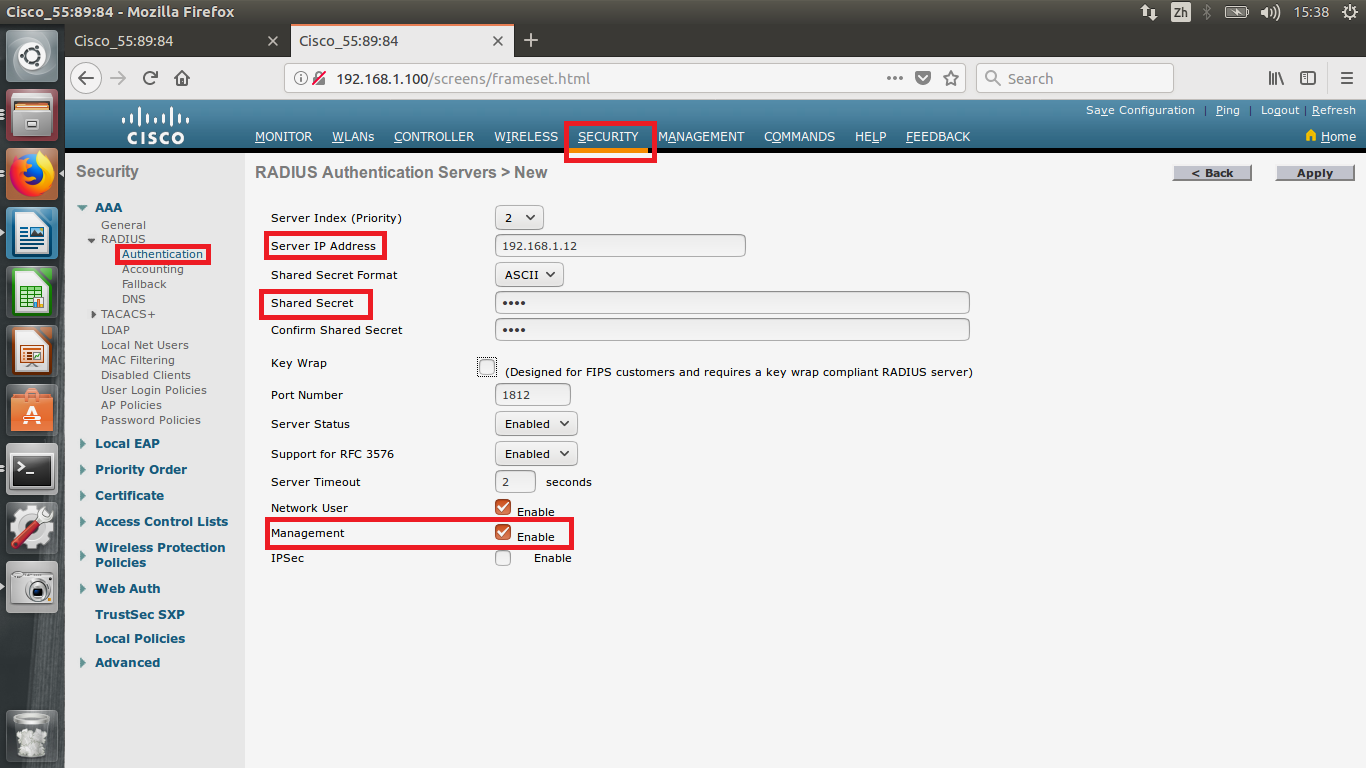Open Shared Secret Format ASCII dropdown
The height and width of the screenshot is (768, 1366).
point(529,274)
